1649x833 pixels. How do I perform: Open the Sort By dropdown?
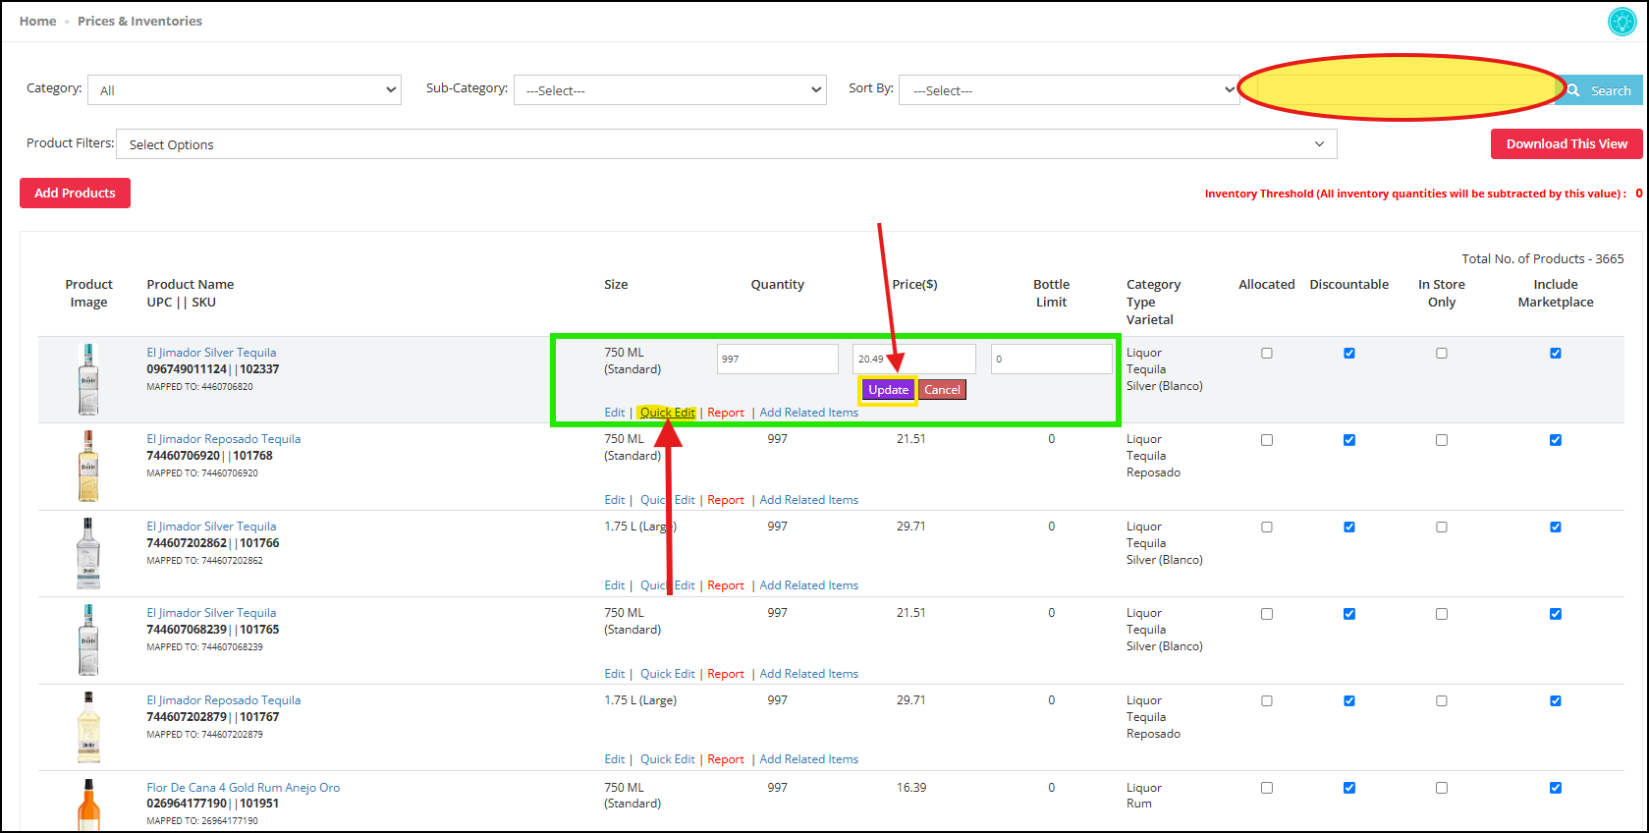1069,90
